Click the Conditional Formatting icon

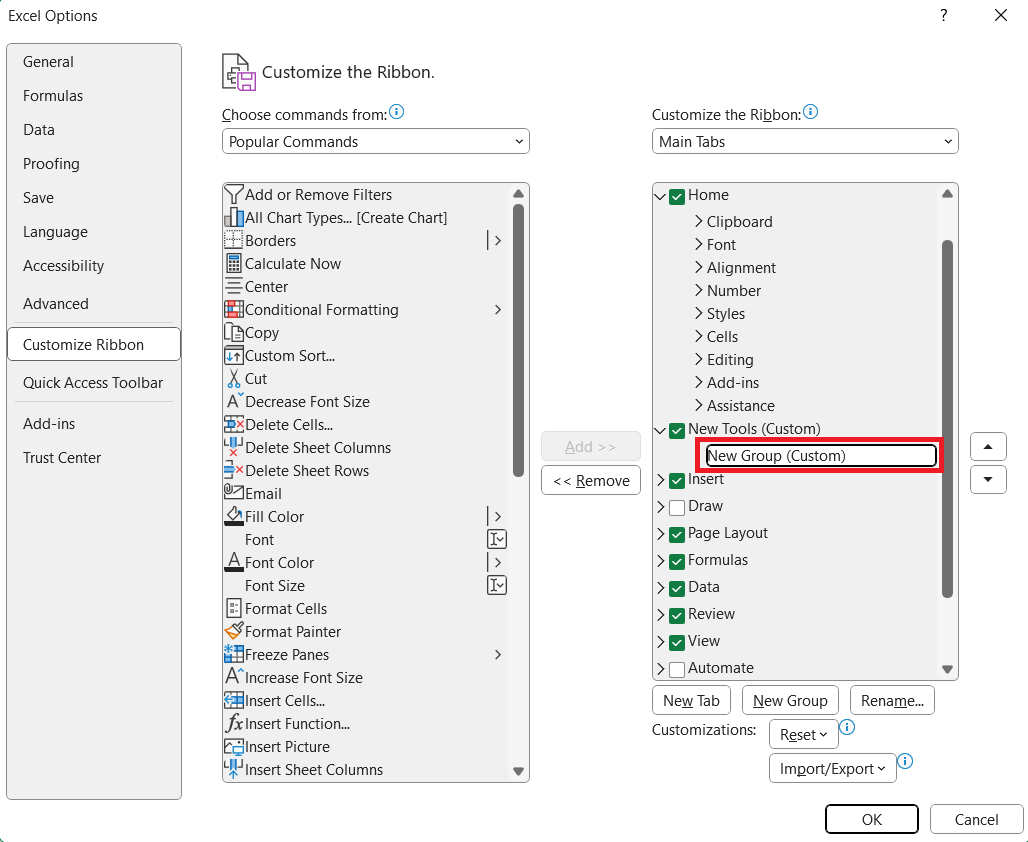[233, 310]
